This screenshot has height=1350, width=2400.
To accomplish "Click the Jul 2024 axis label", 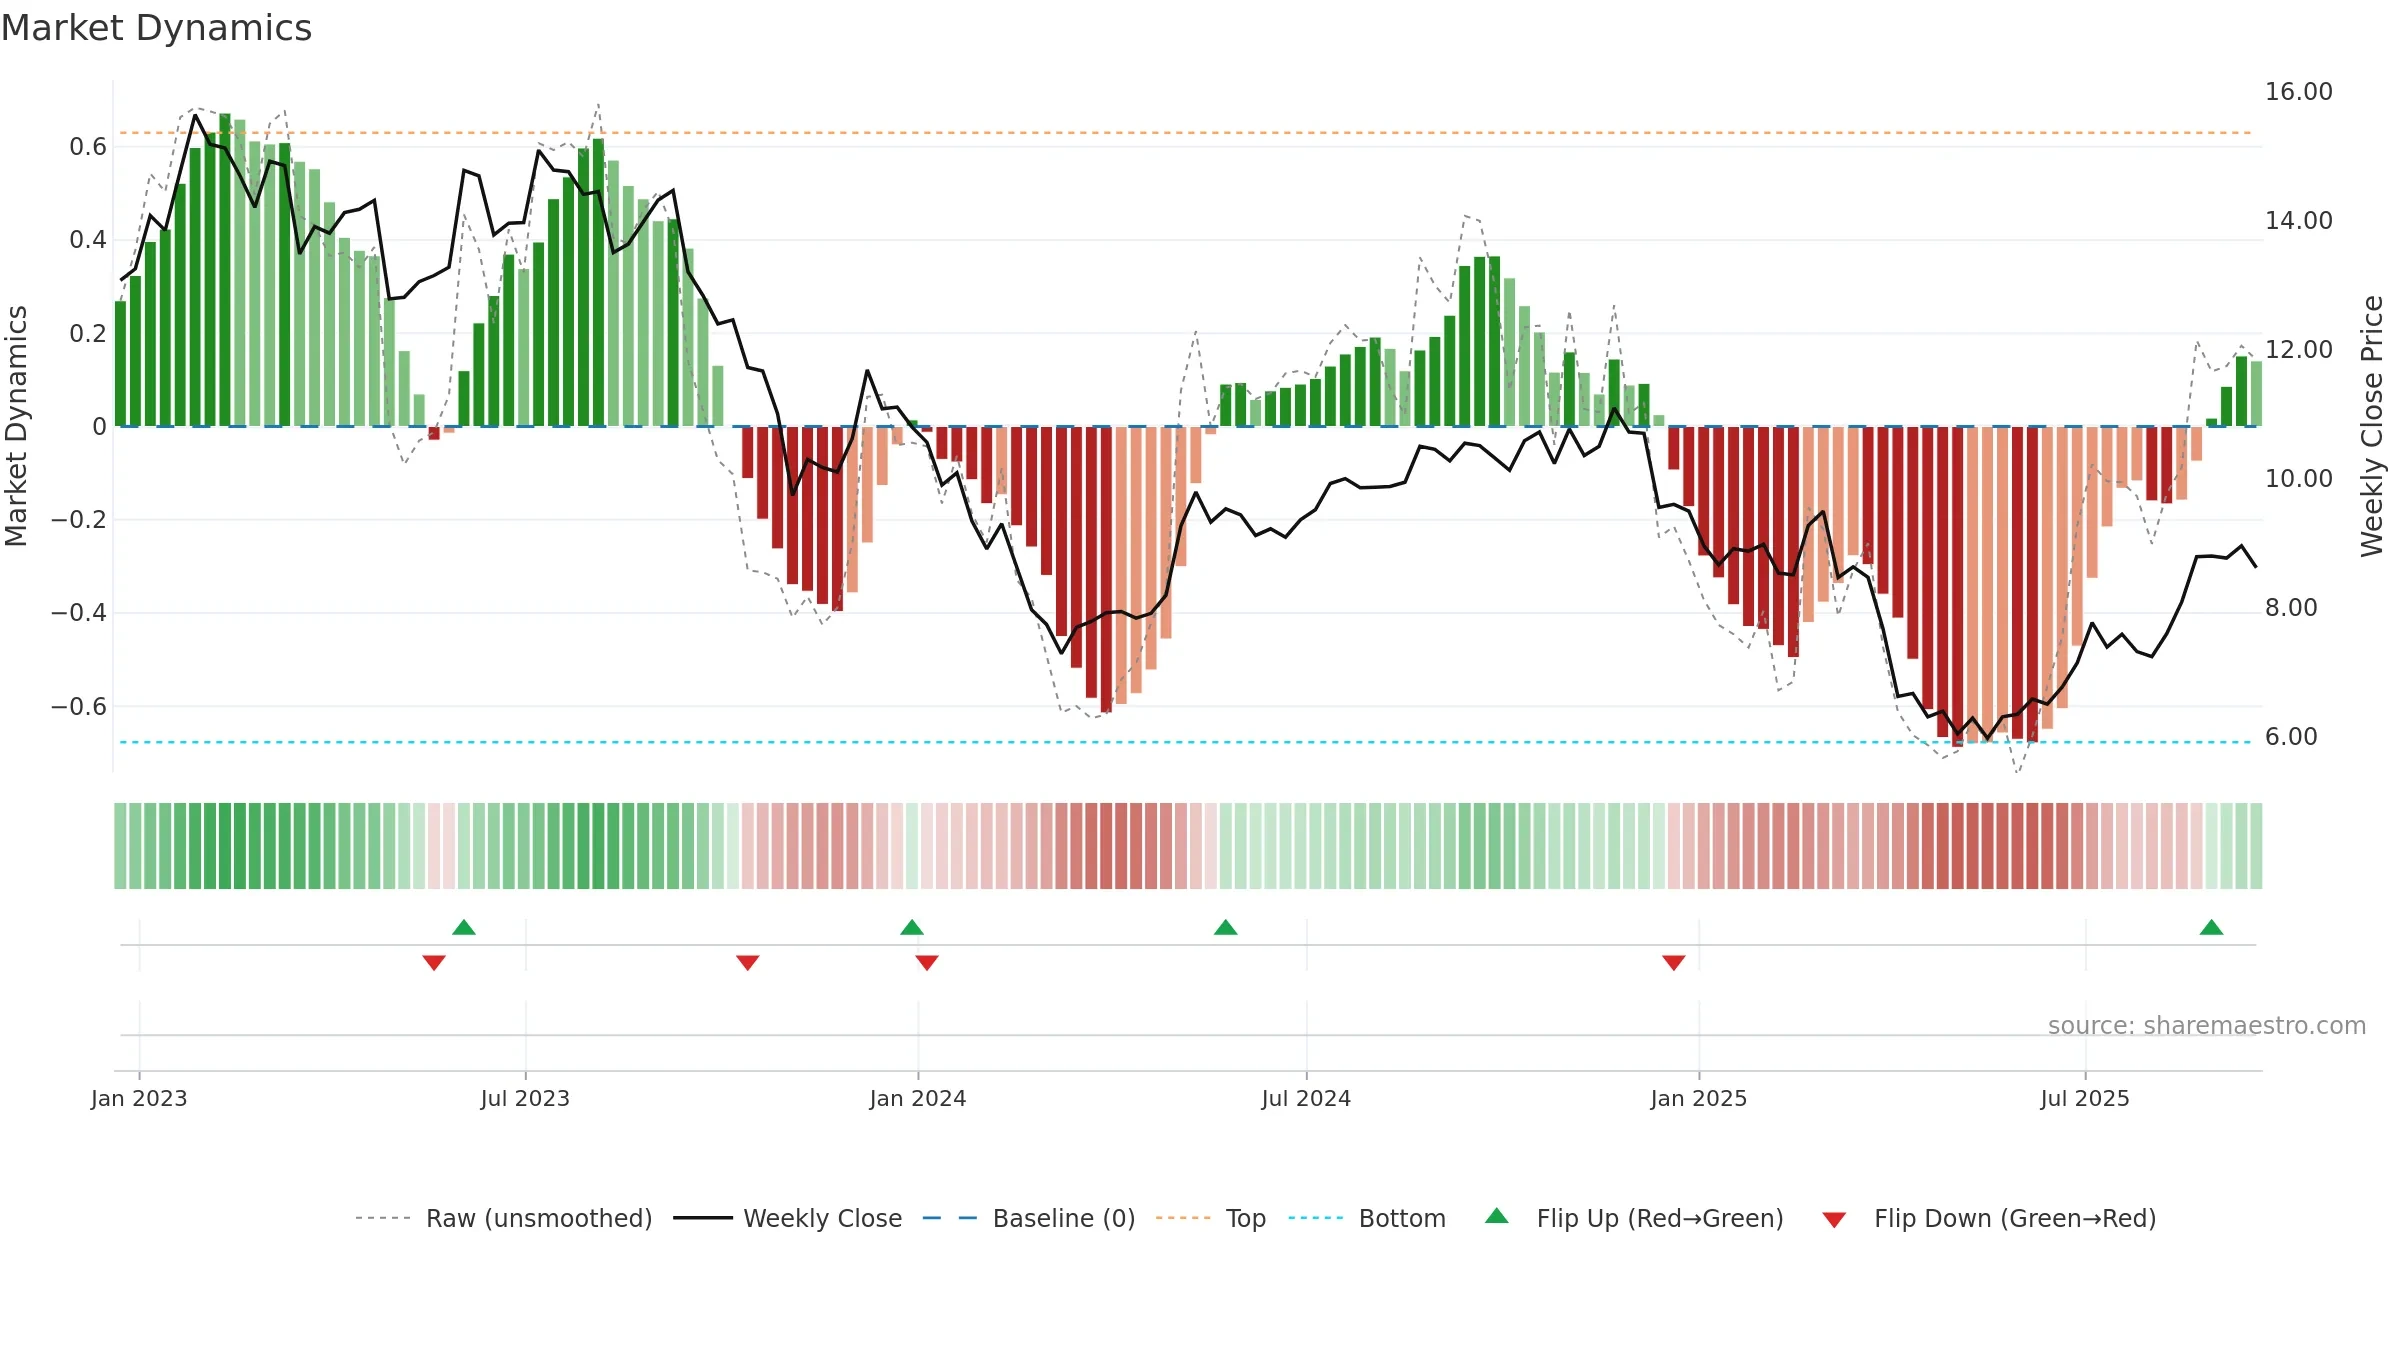I will coord(1306,1098).
